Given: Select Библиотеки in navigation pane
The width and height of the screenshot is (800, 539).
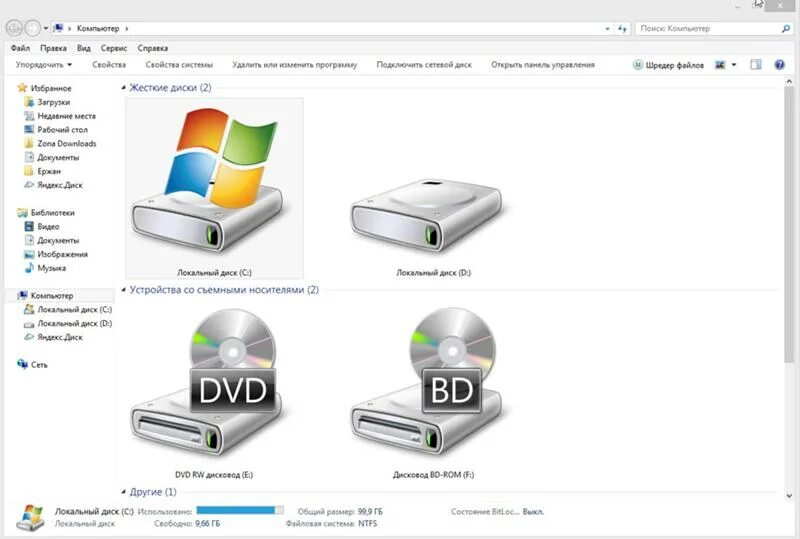Looking at the screenshot, I should (x=46, y=212).
